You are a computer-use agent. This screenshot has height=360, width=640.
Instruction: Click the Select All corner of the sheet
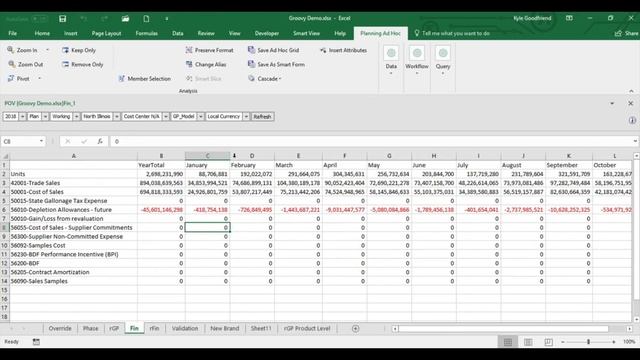pyautogui.click(x=5, y=156)
